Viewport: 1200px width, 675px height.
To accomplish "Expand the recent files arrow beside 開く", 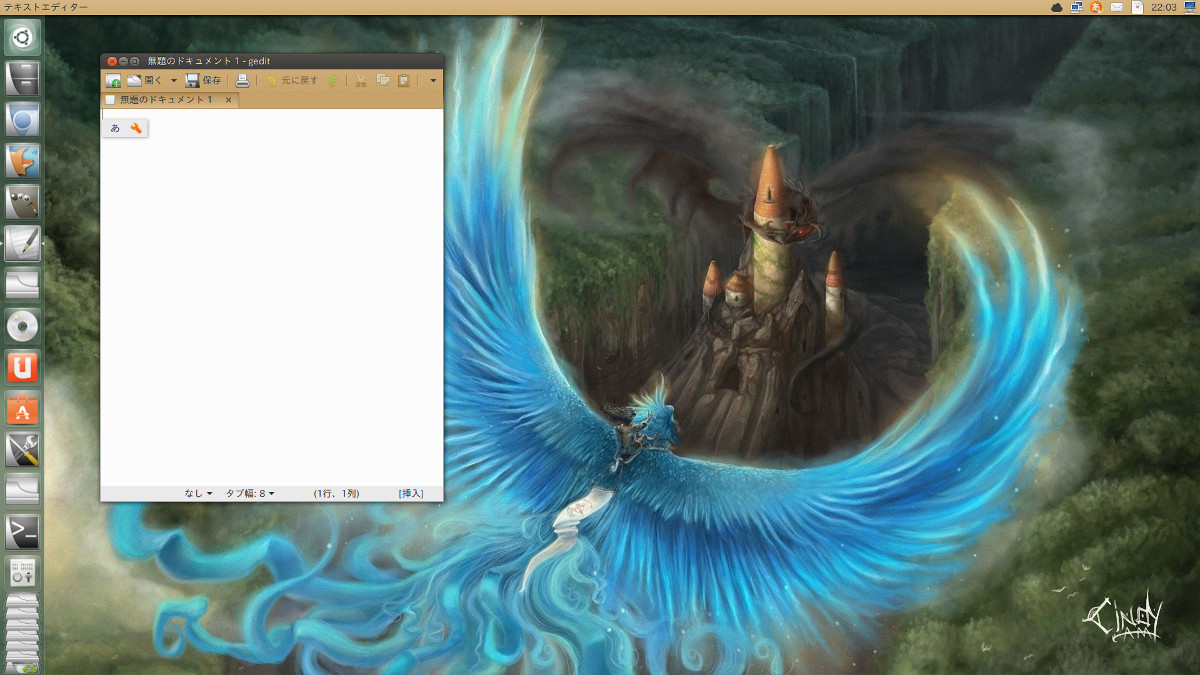I will coord(173,80).
